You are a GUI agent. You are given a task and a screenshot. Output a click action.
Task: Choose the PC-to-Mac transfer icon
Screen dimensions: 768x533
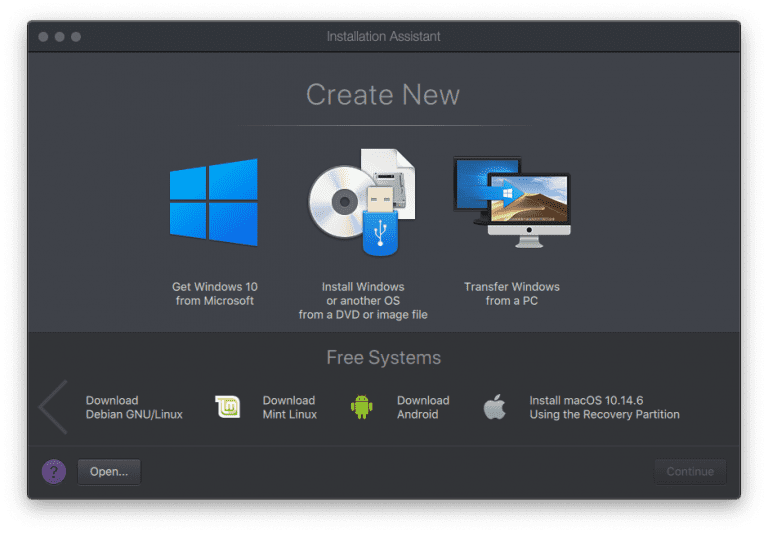[512, 202]
